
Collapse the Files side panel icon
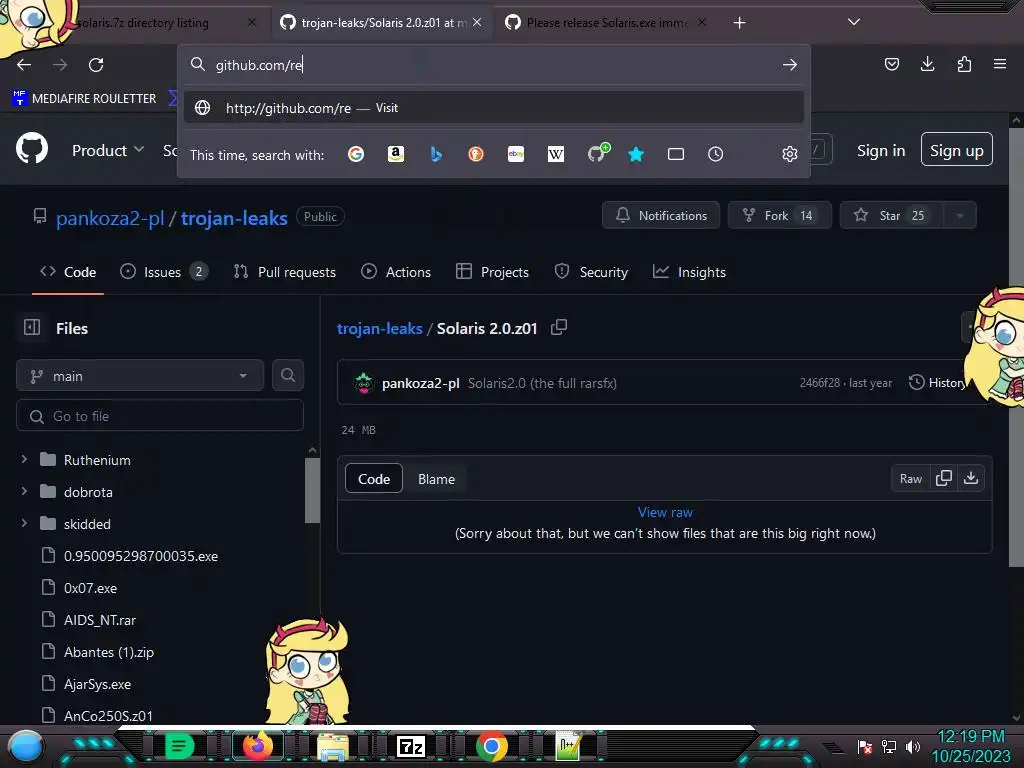click(32, 327)
